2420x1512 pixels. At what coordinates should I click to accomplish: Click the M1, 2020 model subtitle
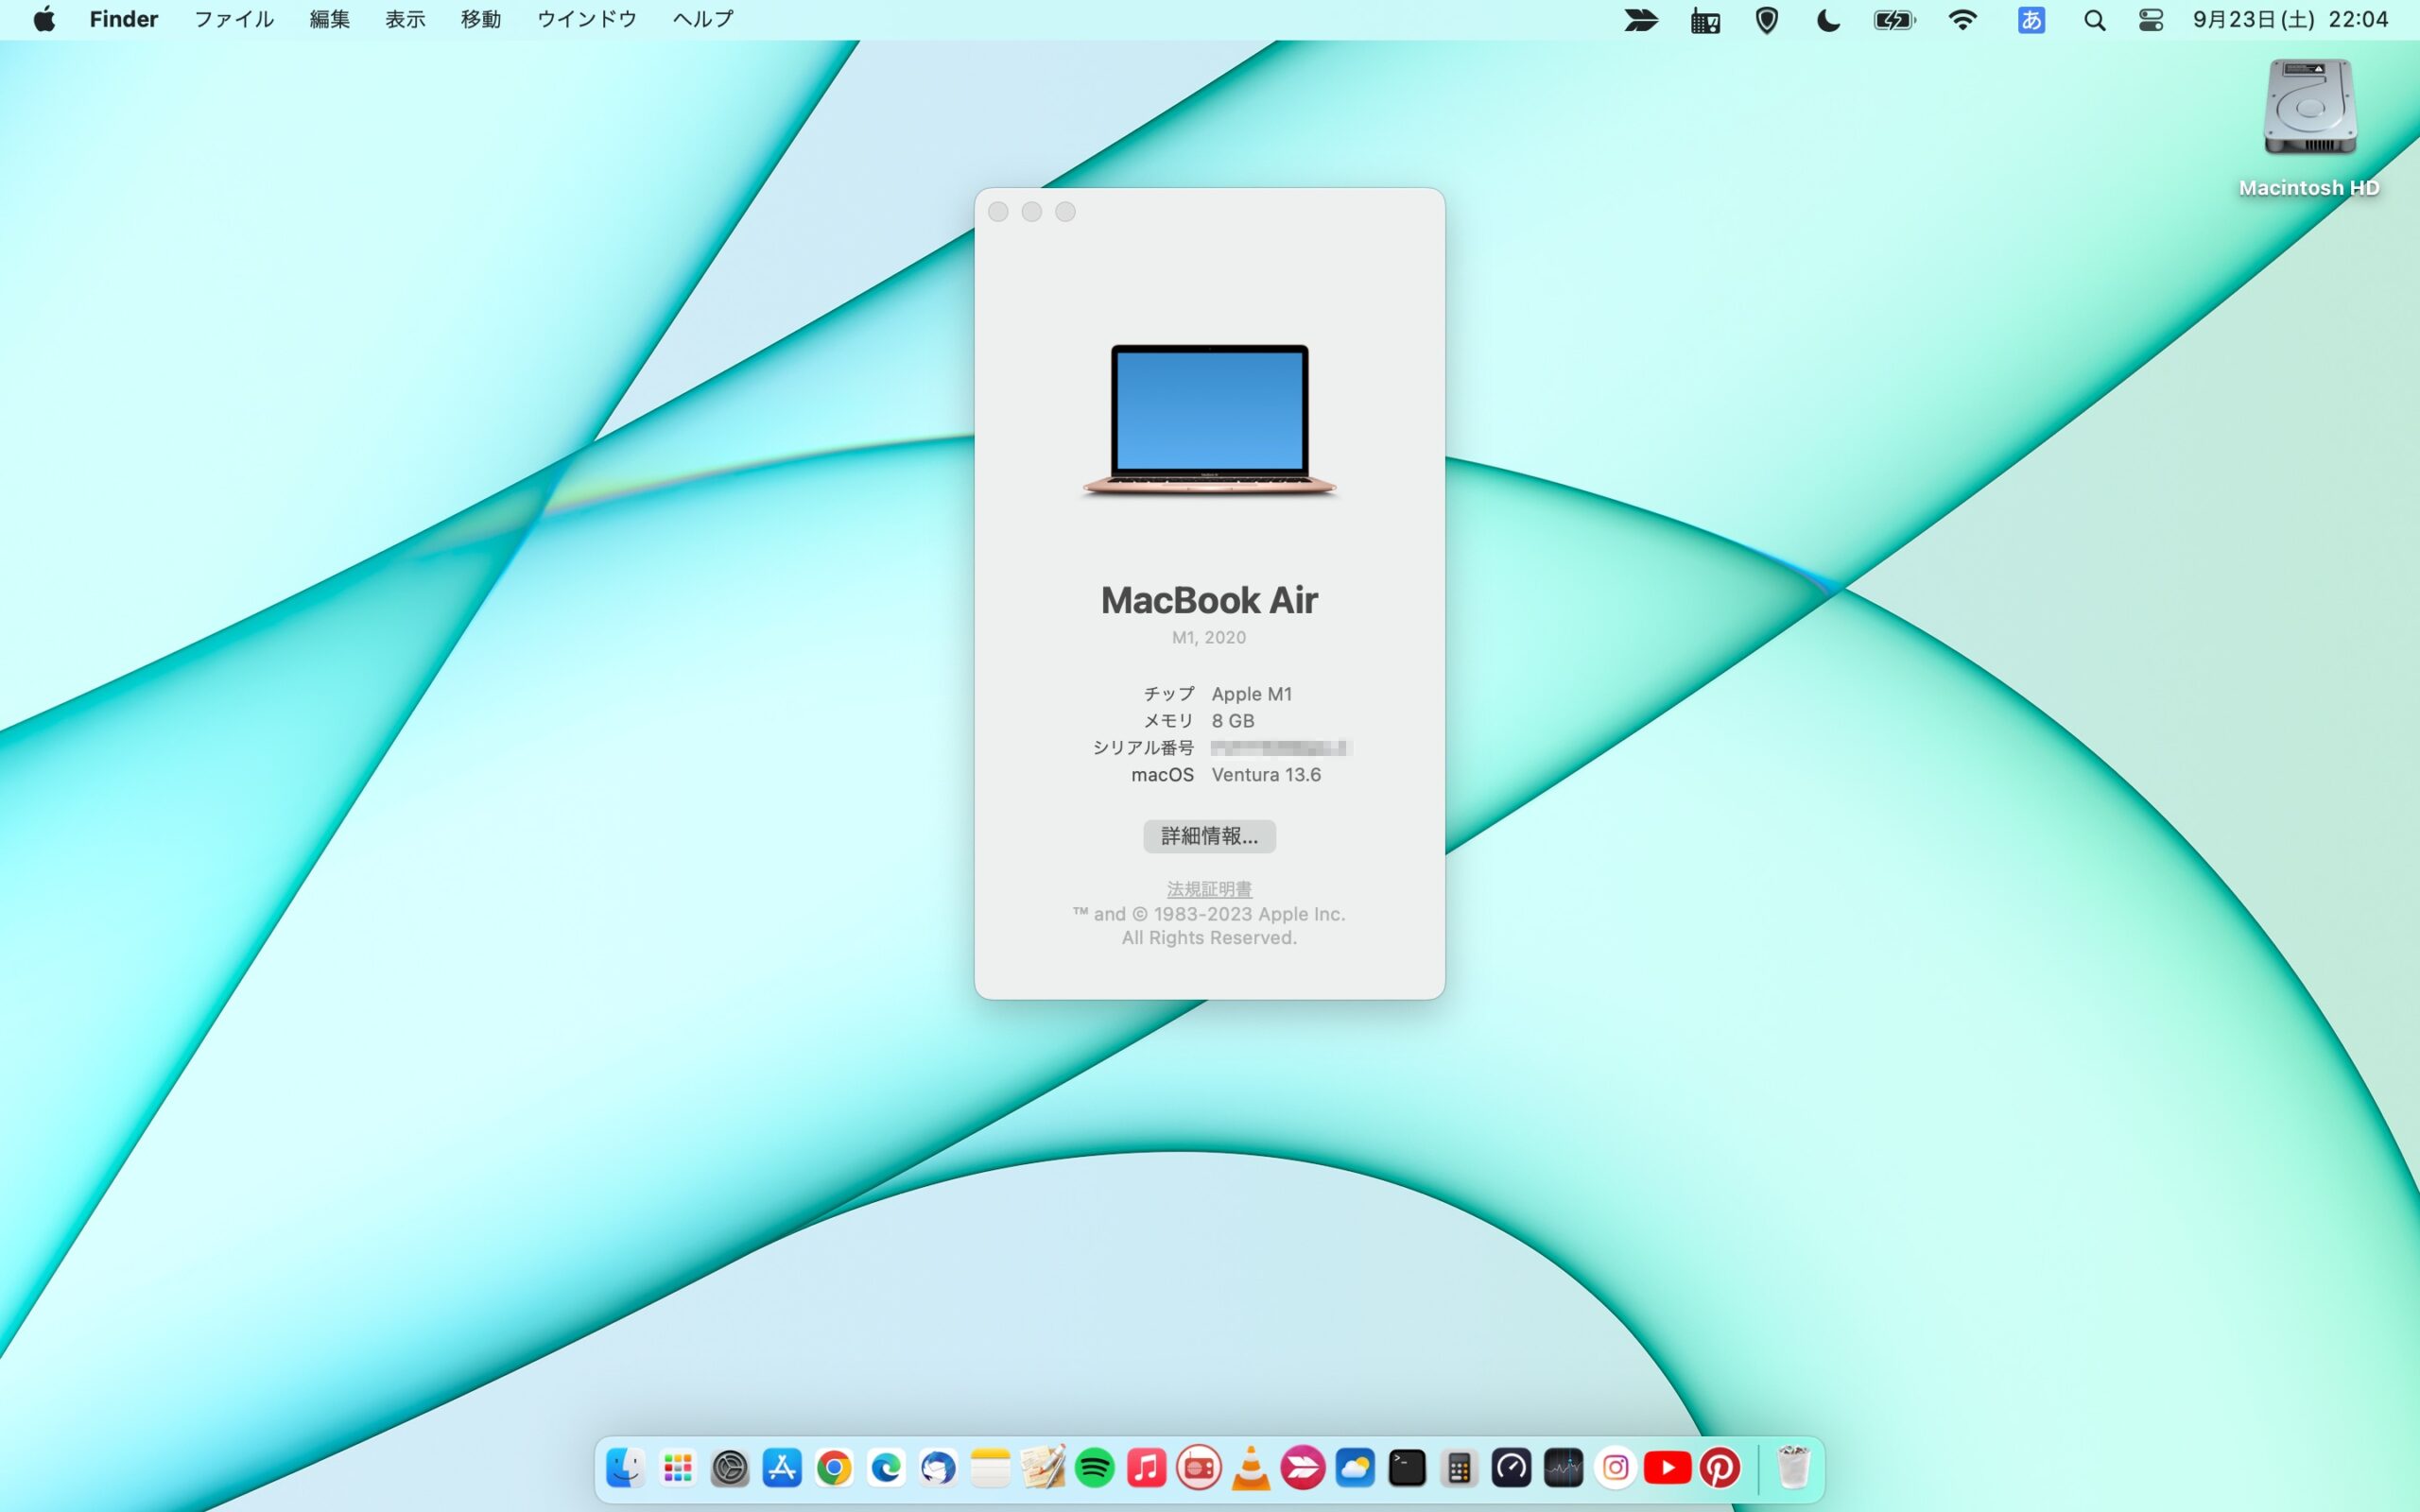(x=1209, y=638)
